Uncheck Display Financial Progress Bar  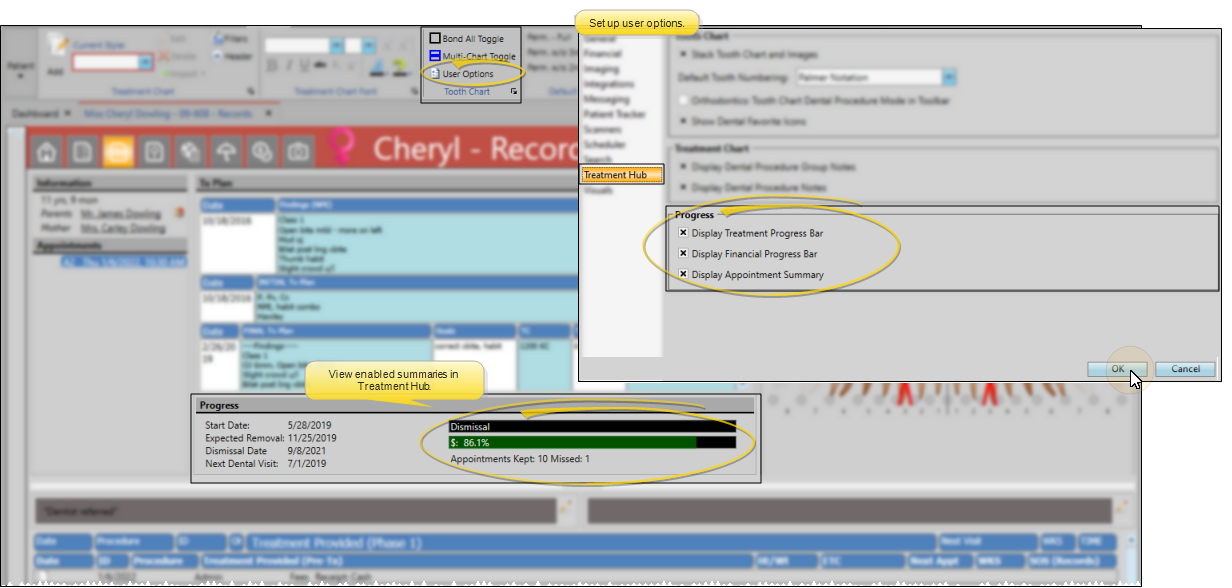[684, 254]
